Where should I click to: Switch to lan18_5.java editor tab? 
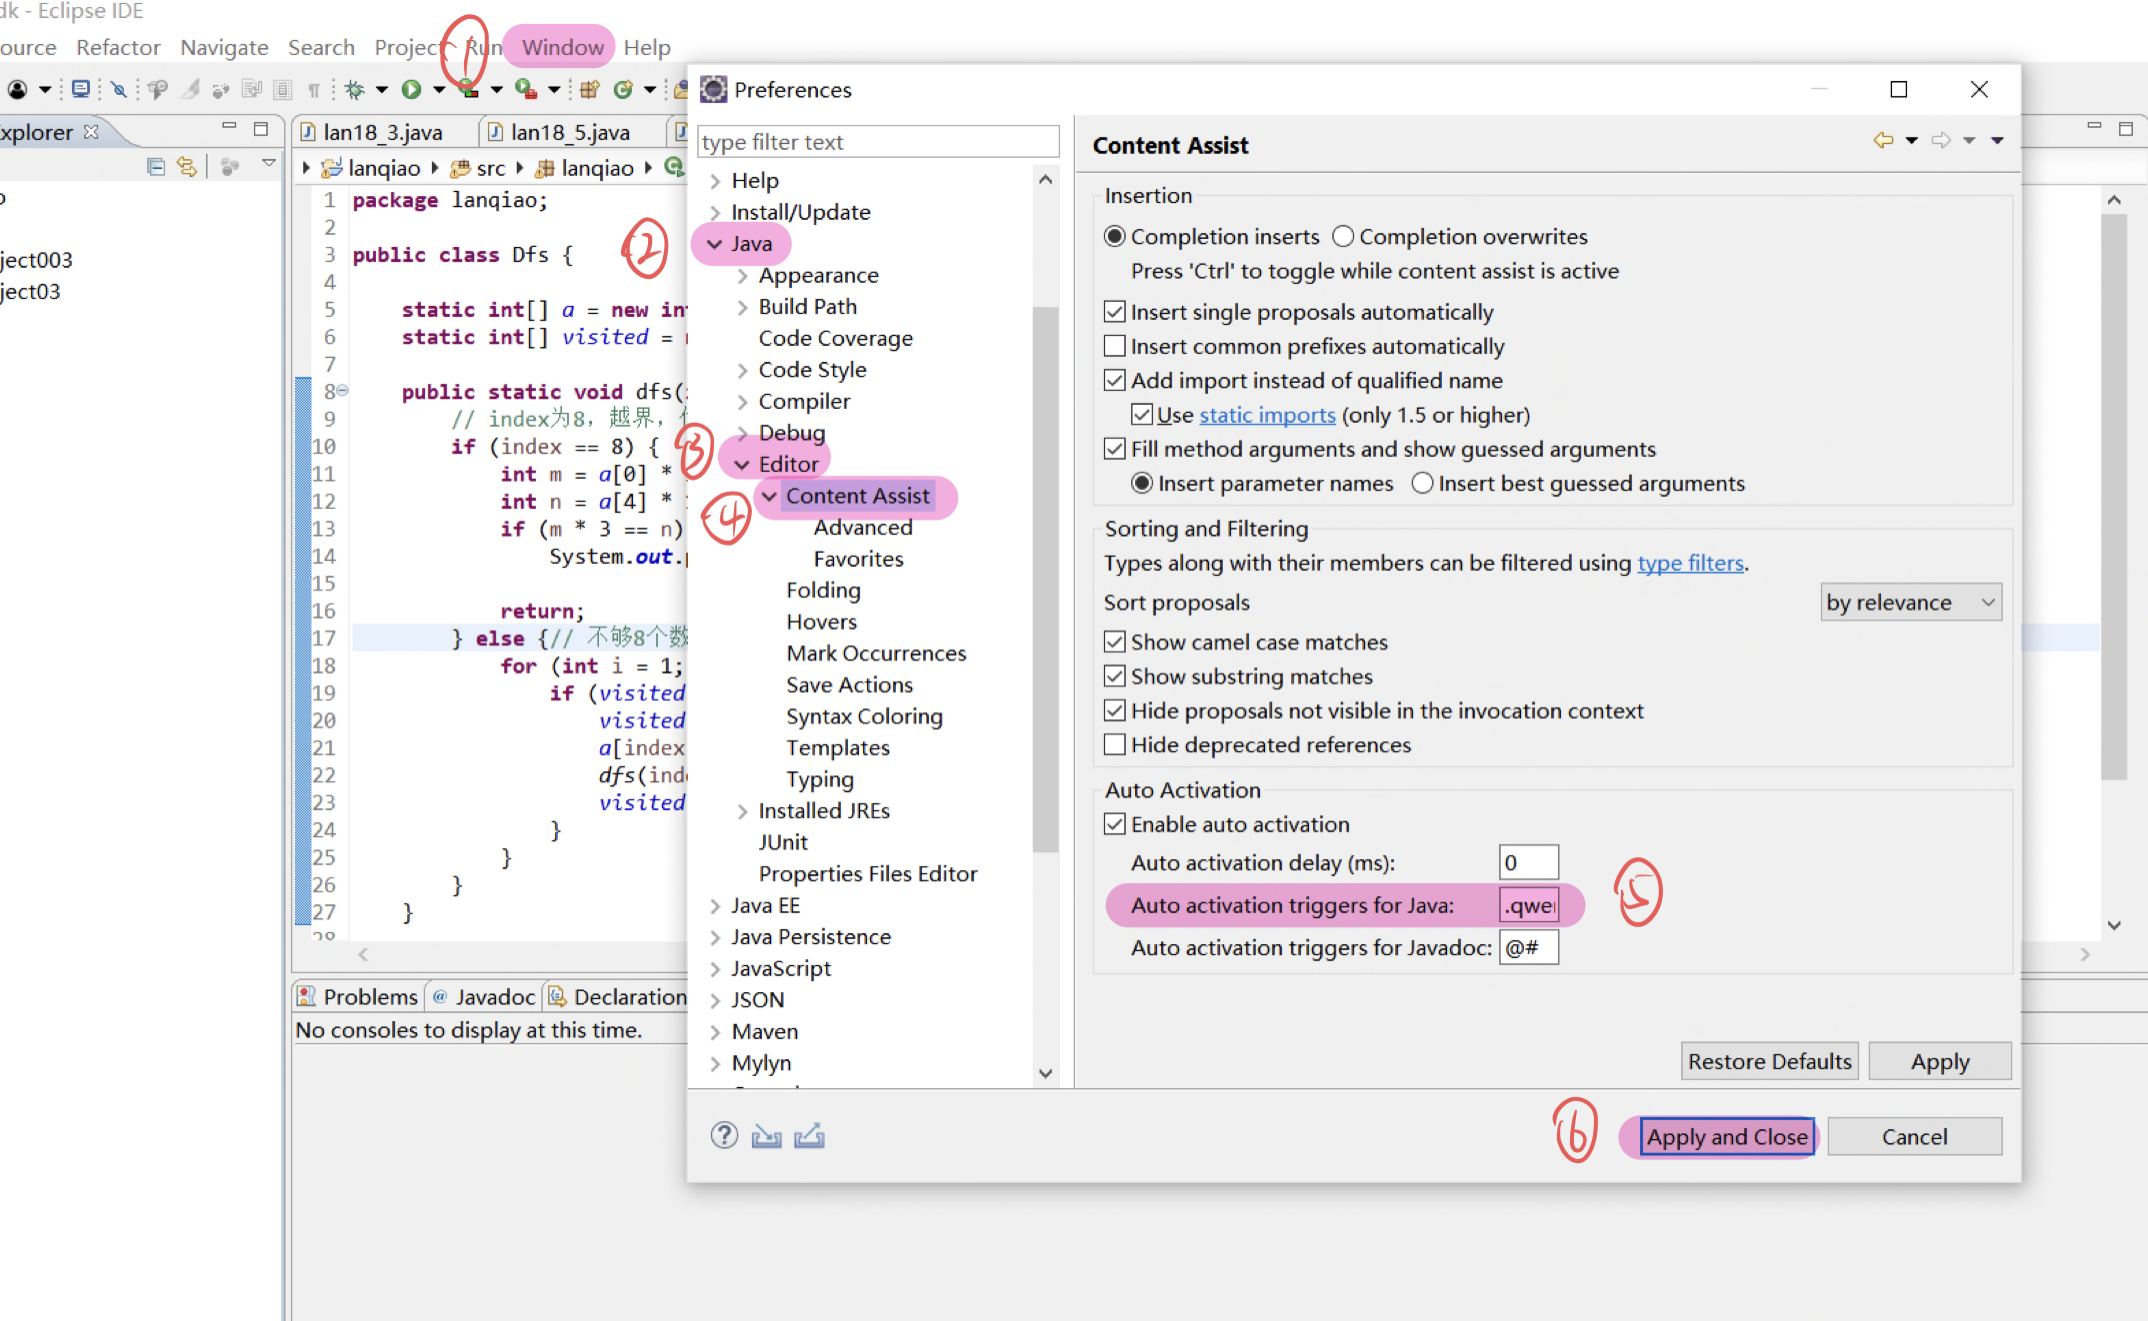(x=570, y=132)
